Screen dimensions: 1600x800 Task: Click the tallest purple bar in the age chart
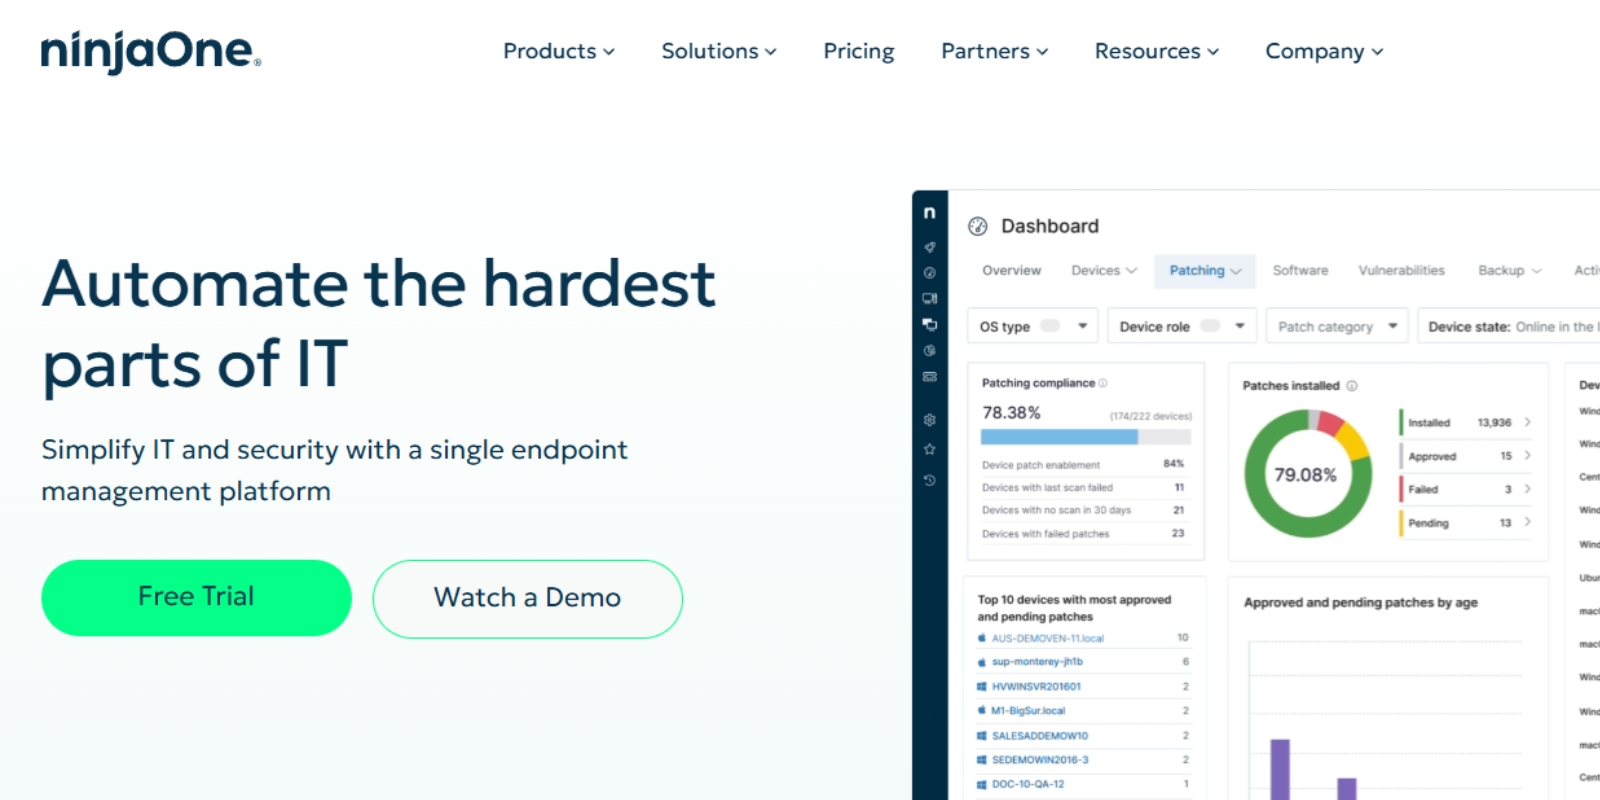click(1280, 769)
